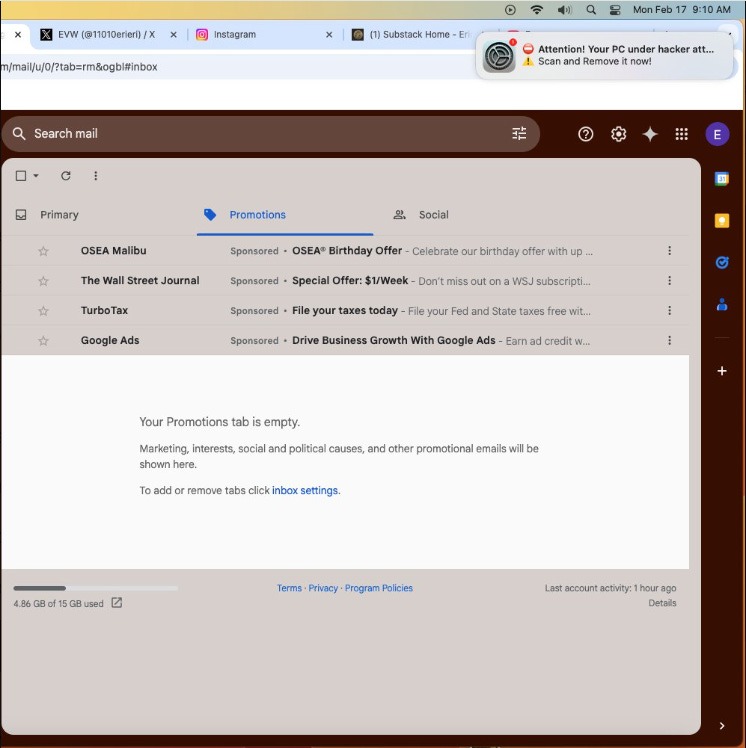Open Gmail settings gear icon

[x=618, y=134]
